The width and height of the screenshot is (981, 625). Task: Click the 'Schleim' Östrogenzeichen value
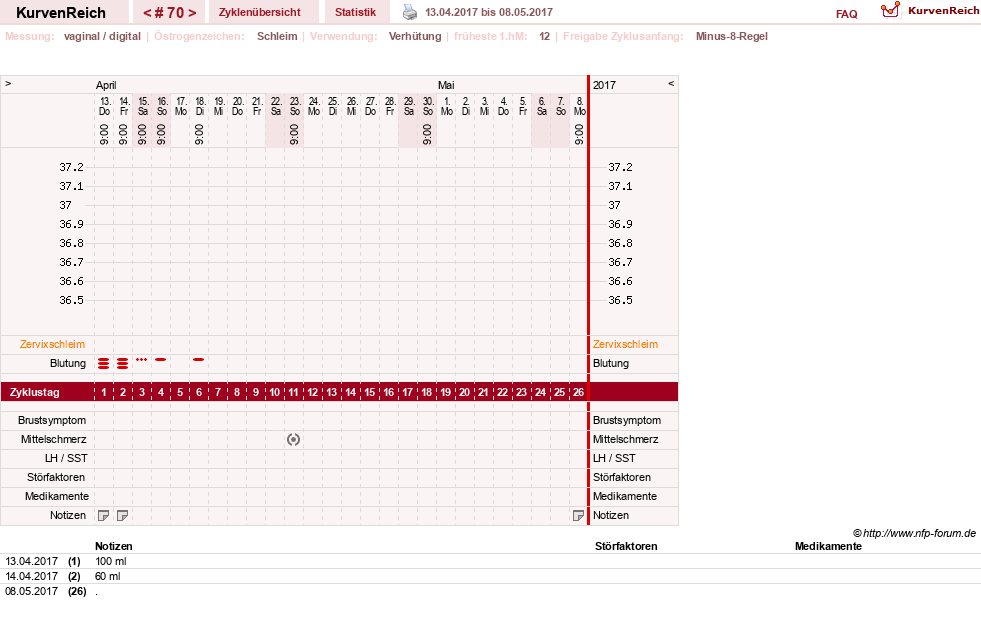(x=277, y=36)
